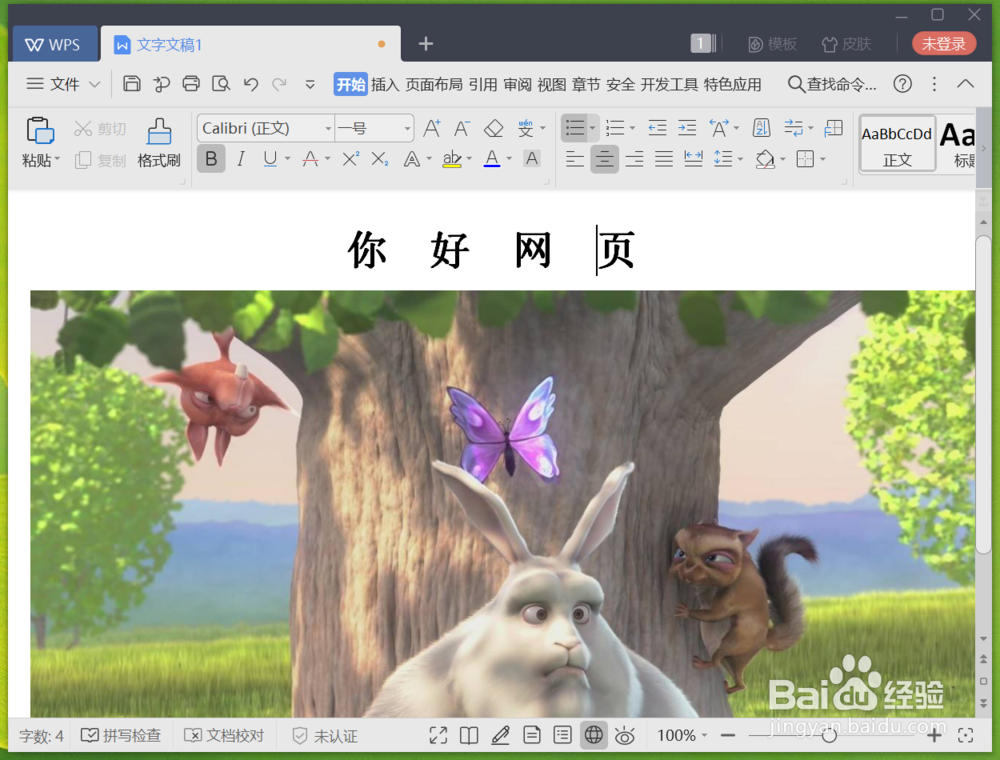Toggle Italic formatting
Image resolution: width=1000 pixels, height=760 pixels.
click(x=240, y=159)
